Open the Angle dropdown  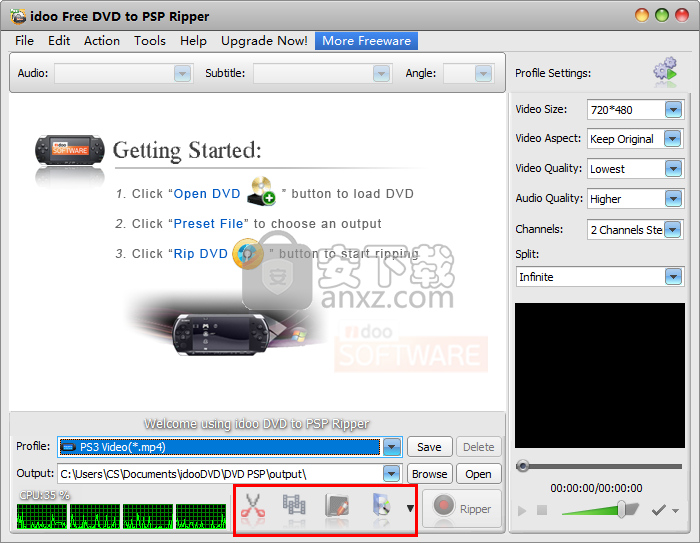483,73
